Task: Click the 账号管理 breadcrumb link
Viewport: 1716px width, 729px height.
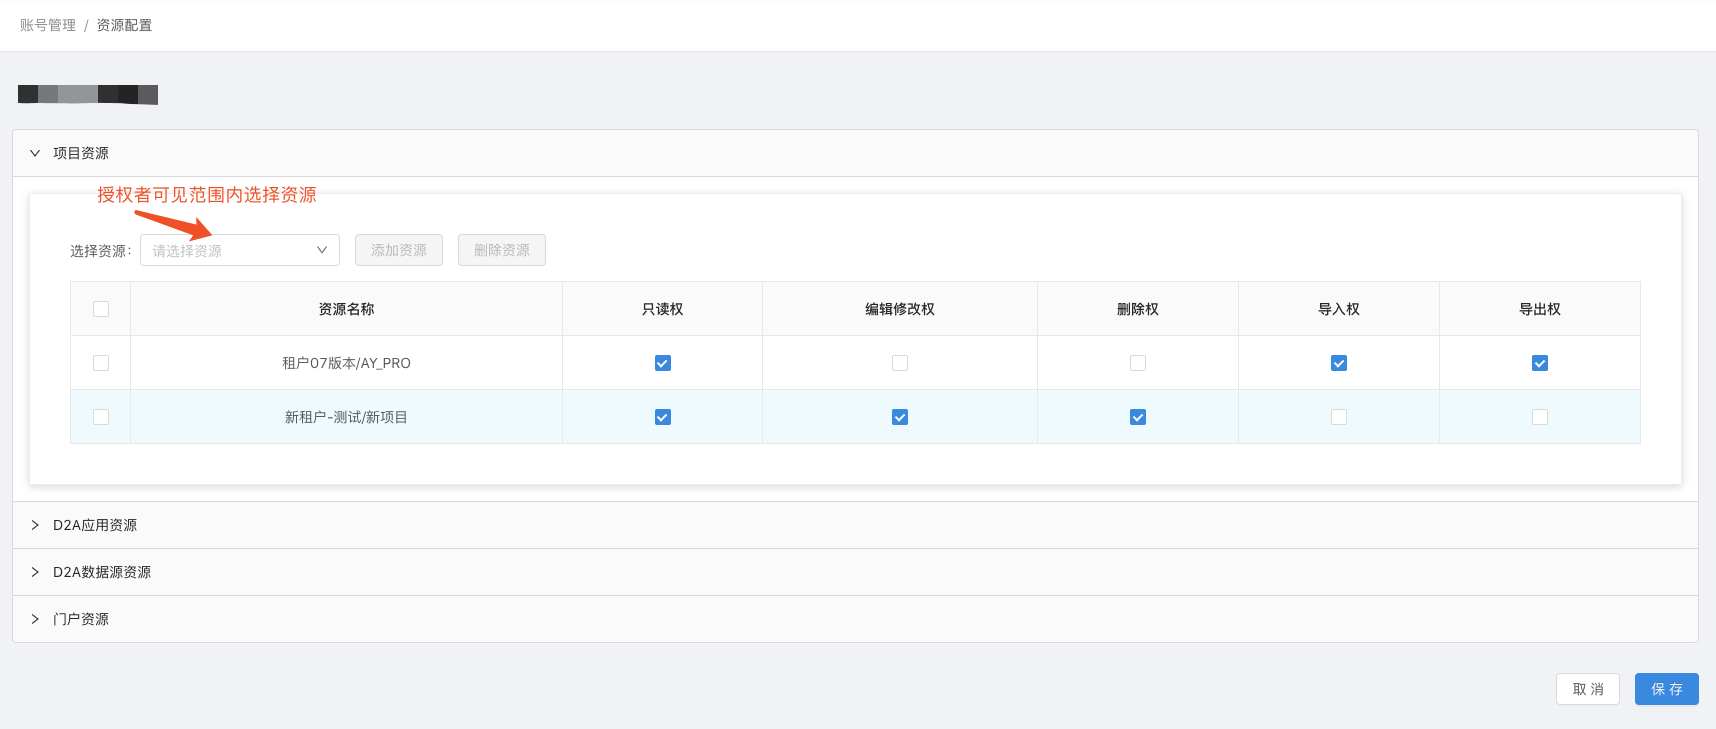Action: tap(48, 25)
